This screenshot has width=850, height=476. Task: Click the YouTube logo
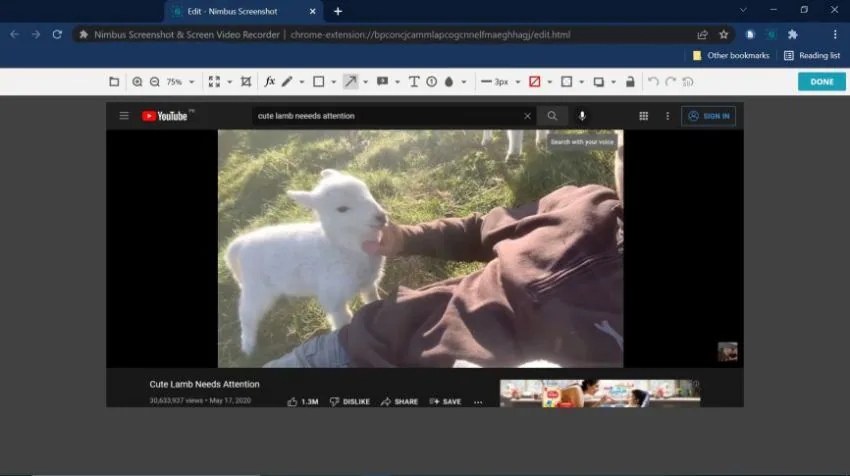click(x=165, y=116)
